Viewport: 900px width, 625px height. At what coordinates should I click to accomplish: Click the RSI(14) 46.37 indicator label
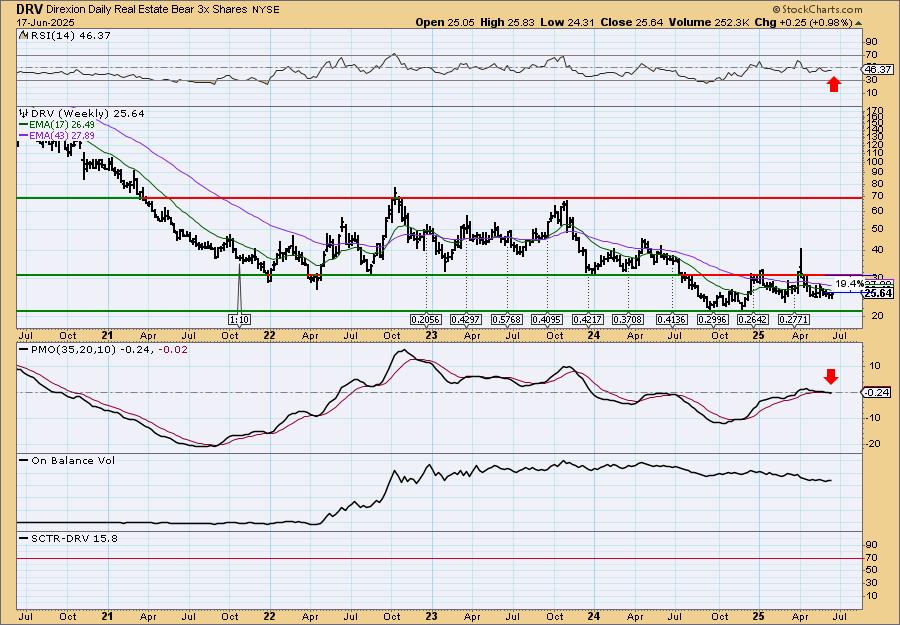70,35
